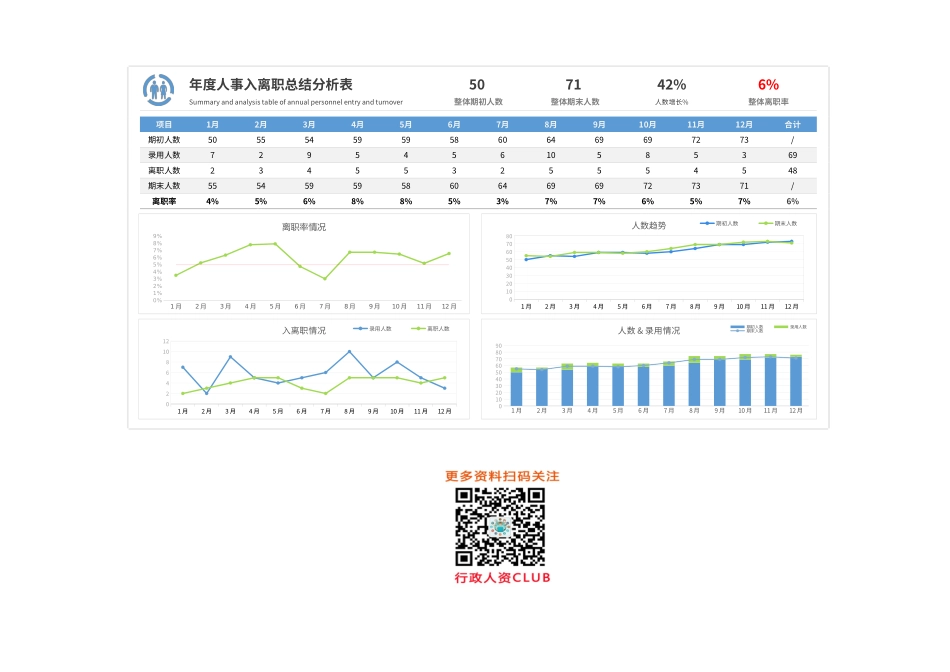
Task: Click the 离职率 row label
Action: pos(164,201)
